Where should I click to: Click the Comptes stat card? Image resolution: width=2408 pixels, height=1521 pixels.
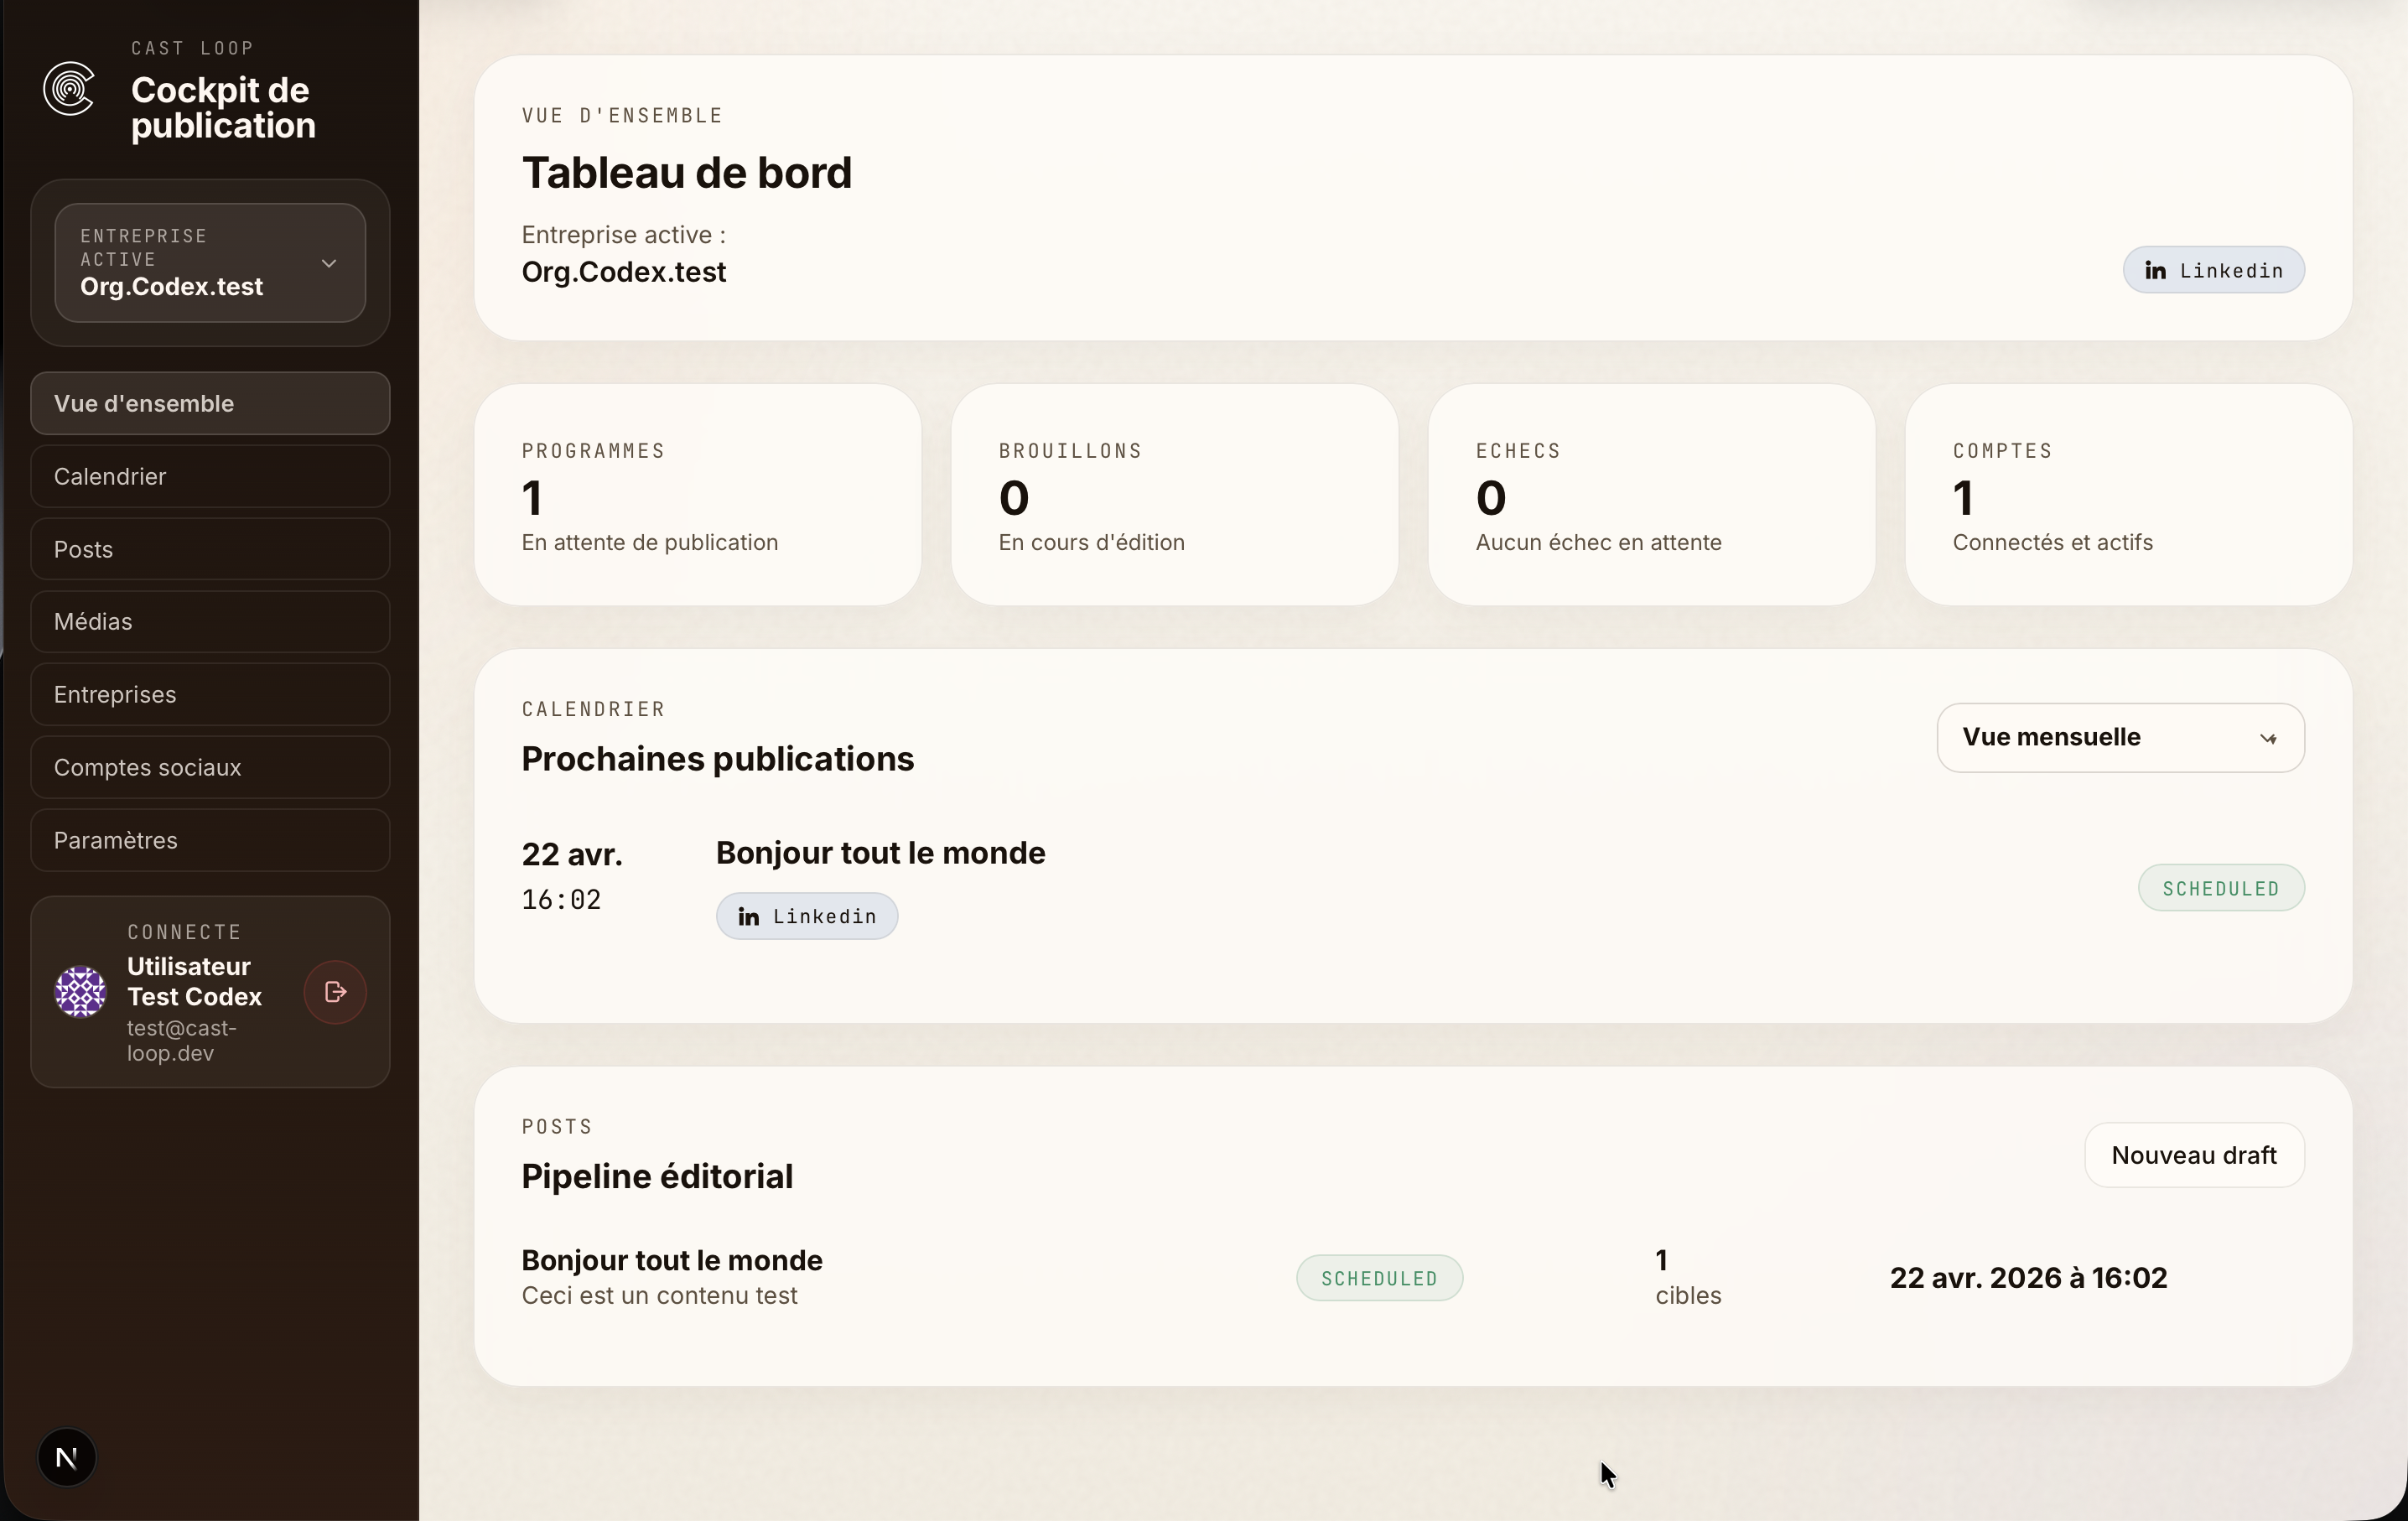[2129, 495]
